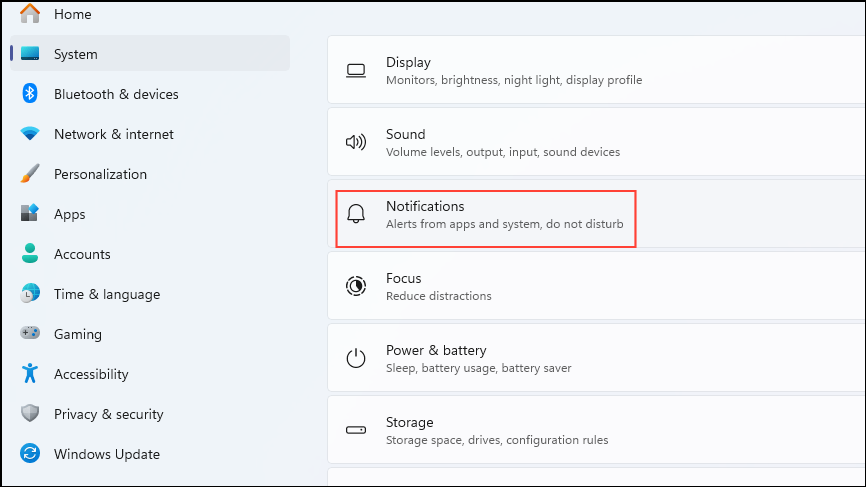The width and height of the screenshot is (866, 487).
Task: Click 'Monitors, brightness, night light, display profile' text
Action: click(x=514, y=80)
